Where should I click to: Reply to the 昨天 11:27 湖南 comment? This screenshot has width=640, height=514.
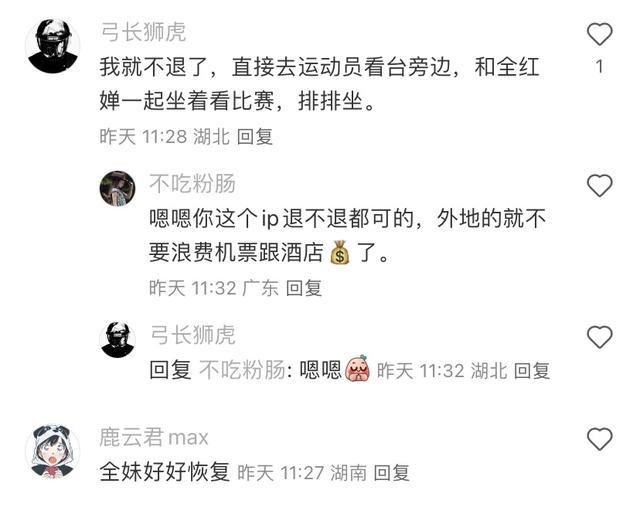391,473
